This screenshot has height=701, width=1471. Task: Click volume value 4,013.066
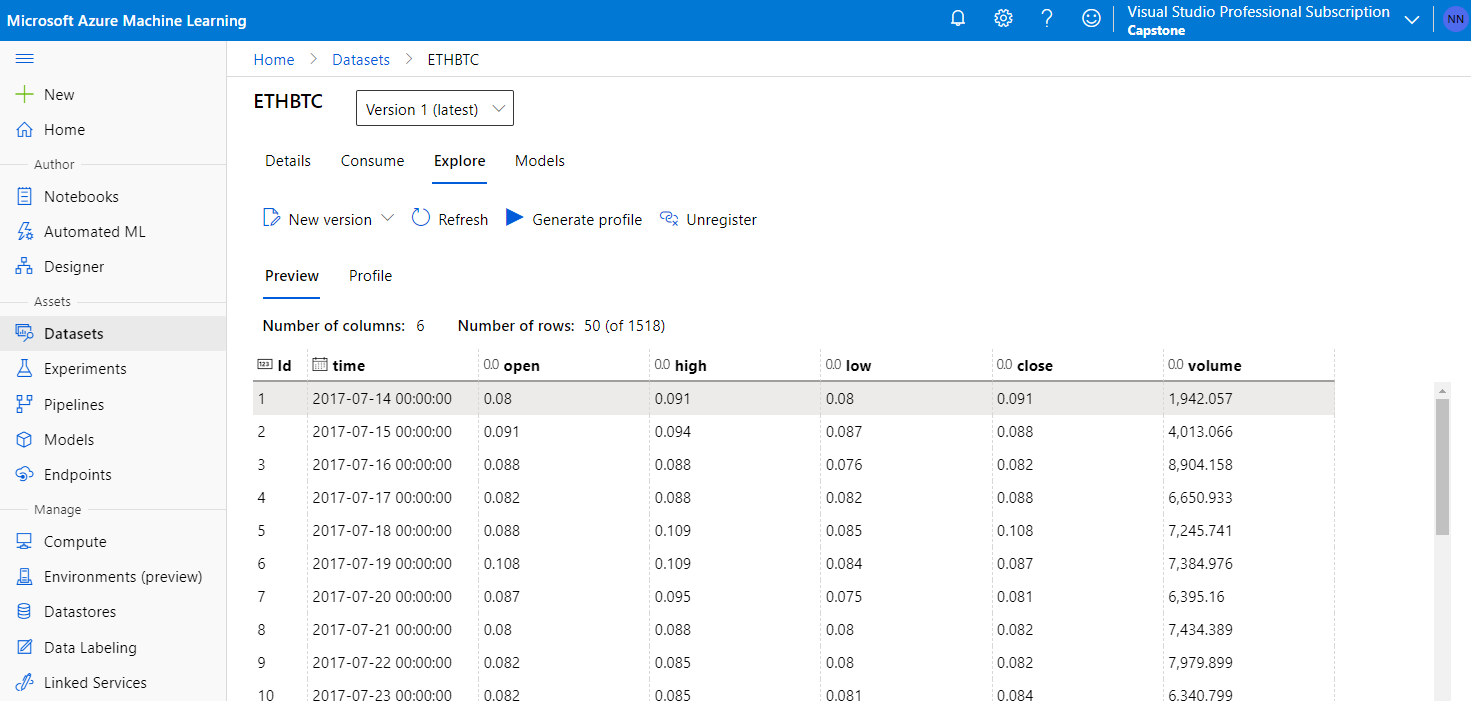1200,432
